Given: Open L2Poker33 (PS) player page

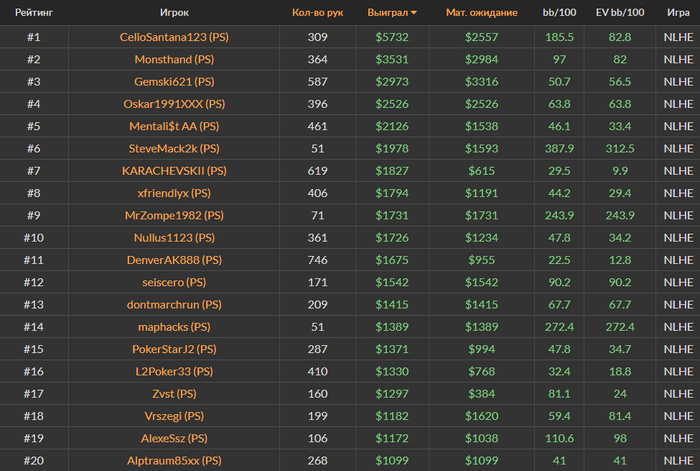Looking at the screenshot, I should pyautogui.click(x=174, y=371).
